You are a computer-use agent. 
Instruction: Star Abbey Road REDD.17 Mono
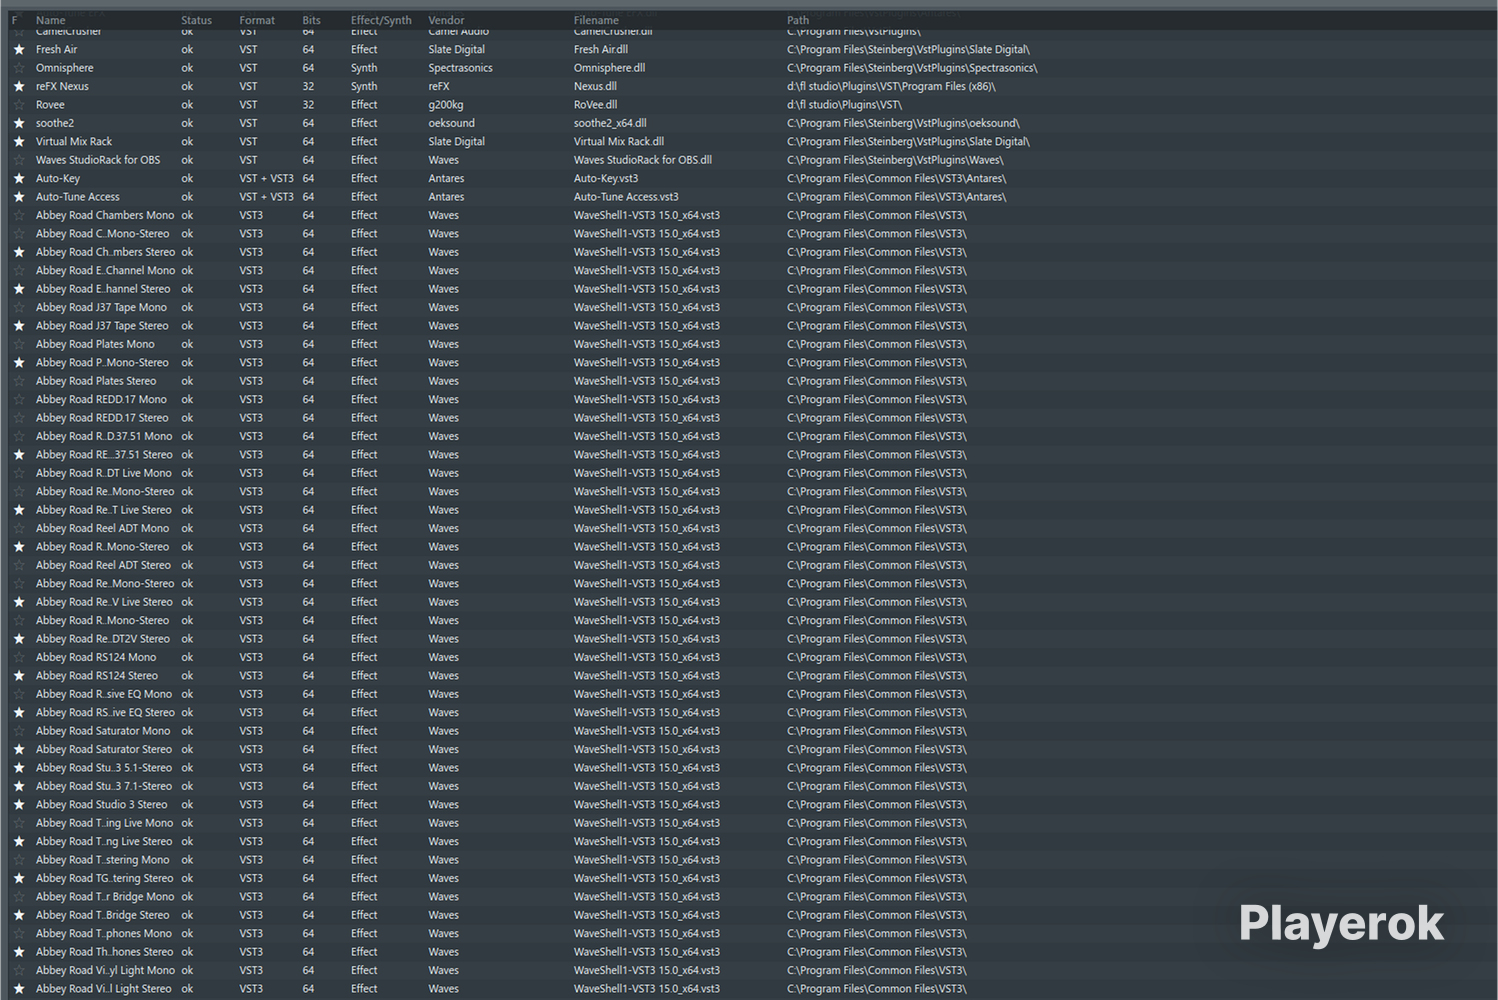(x=19, y=399)
